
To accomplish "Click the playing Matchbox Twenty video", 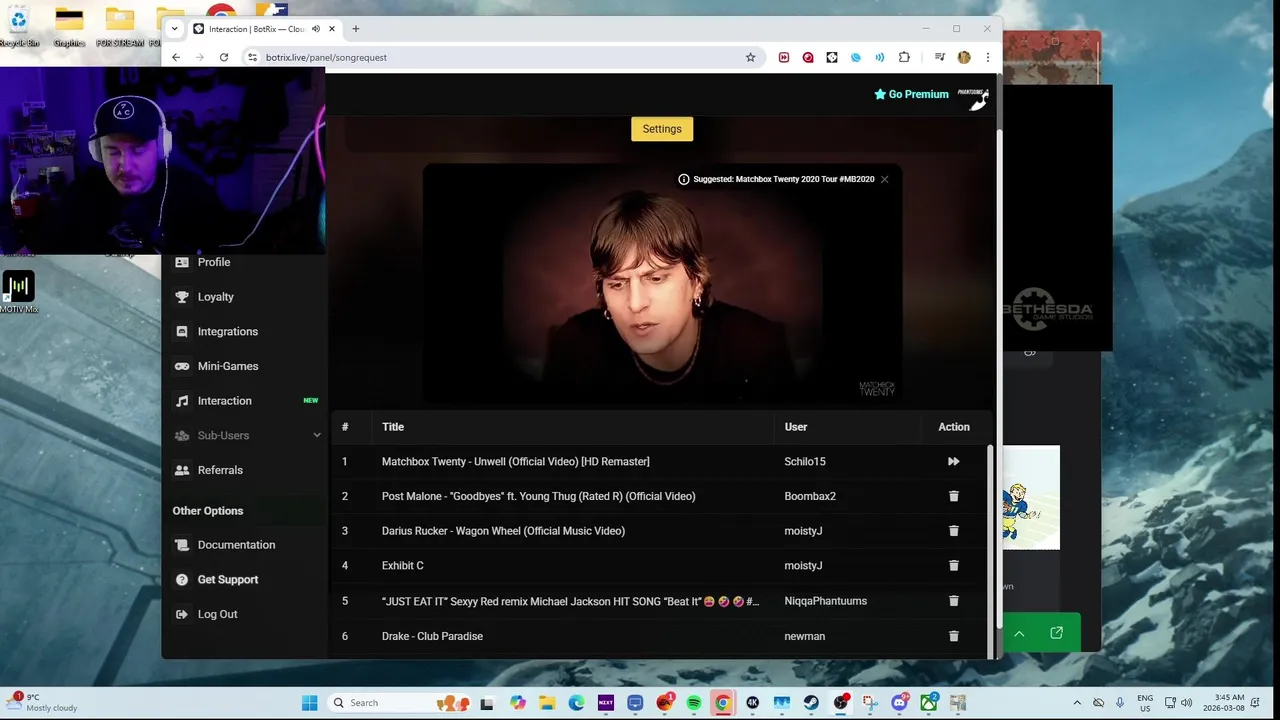I will (x=662, y=284).
